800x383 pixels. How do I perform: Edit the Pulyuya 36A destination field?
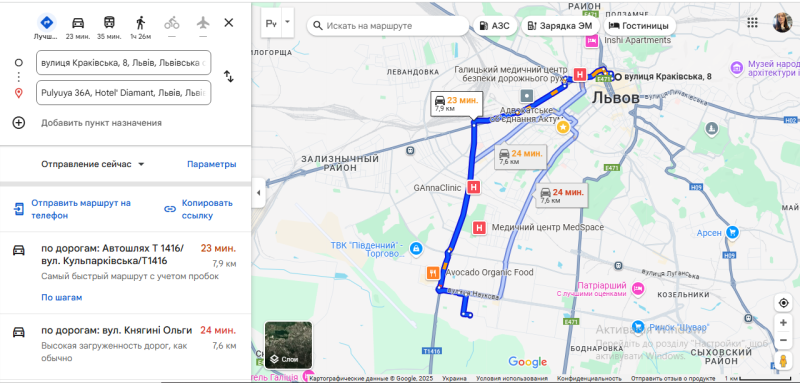[123, 93]
